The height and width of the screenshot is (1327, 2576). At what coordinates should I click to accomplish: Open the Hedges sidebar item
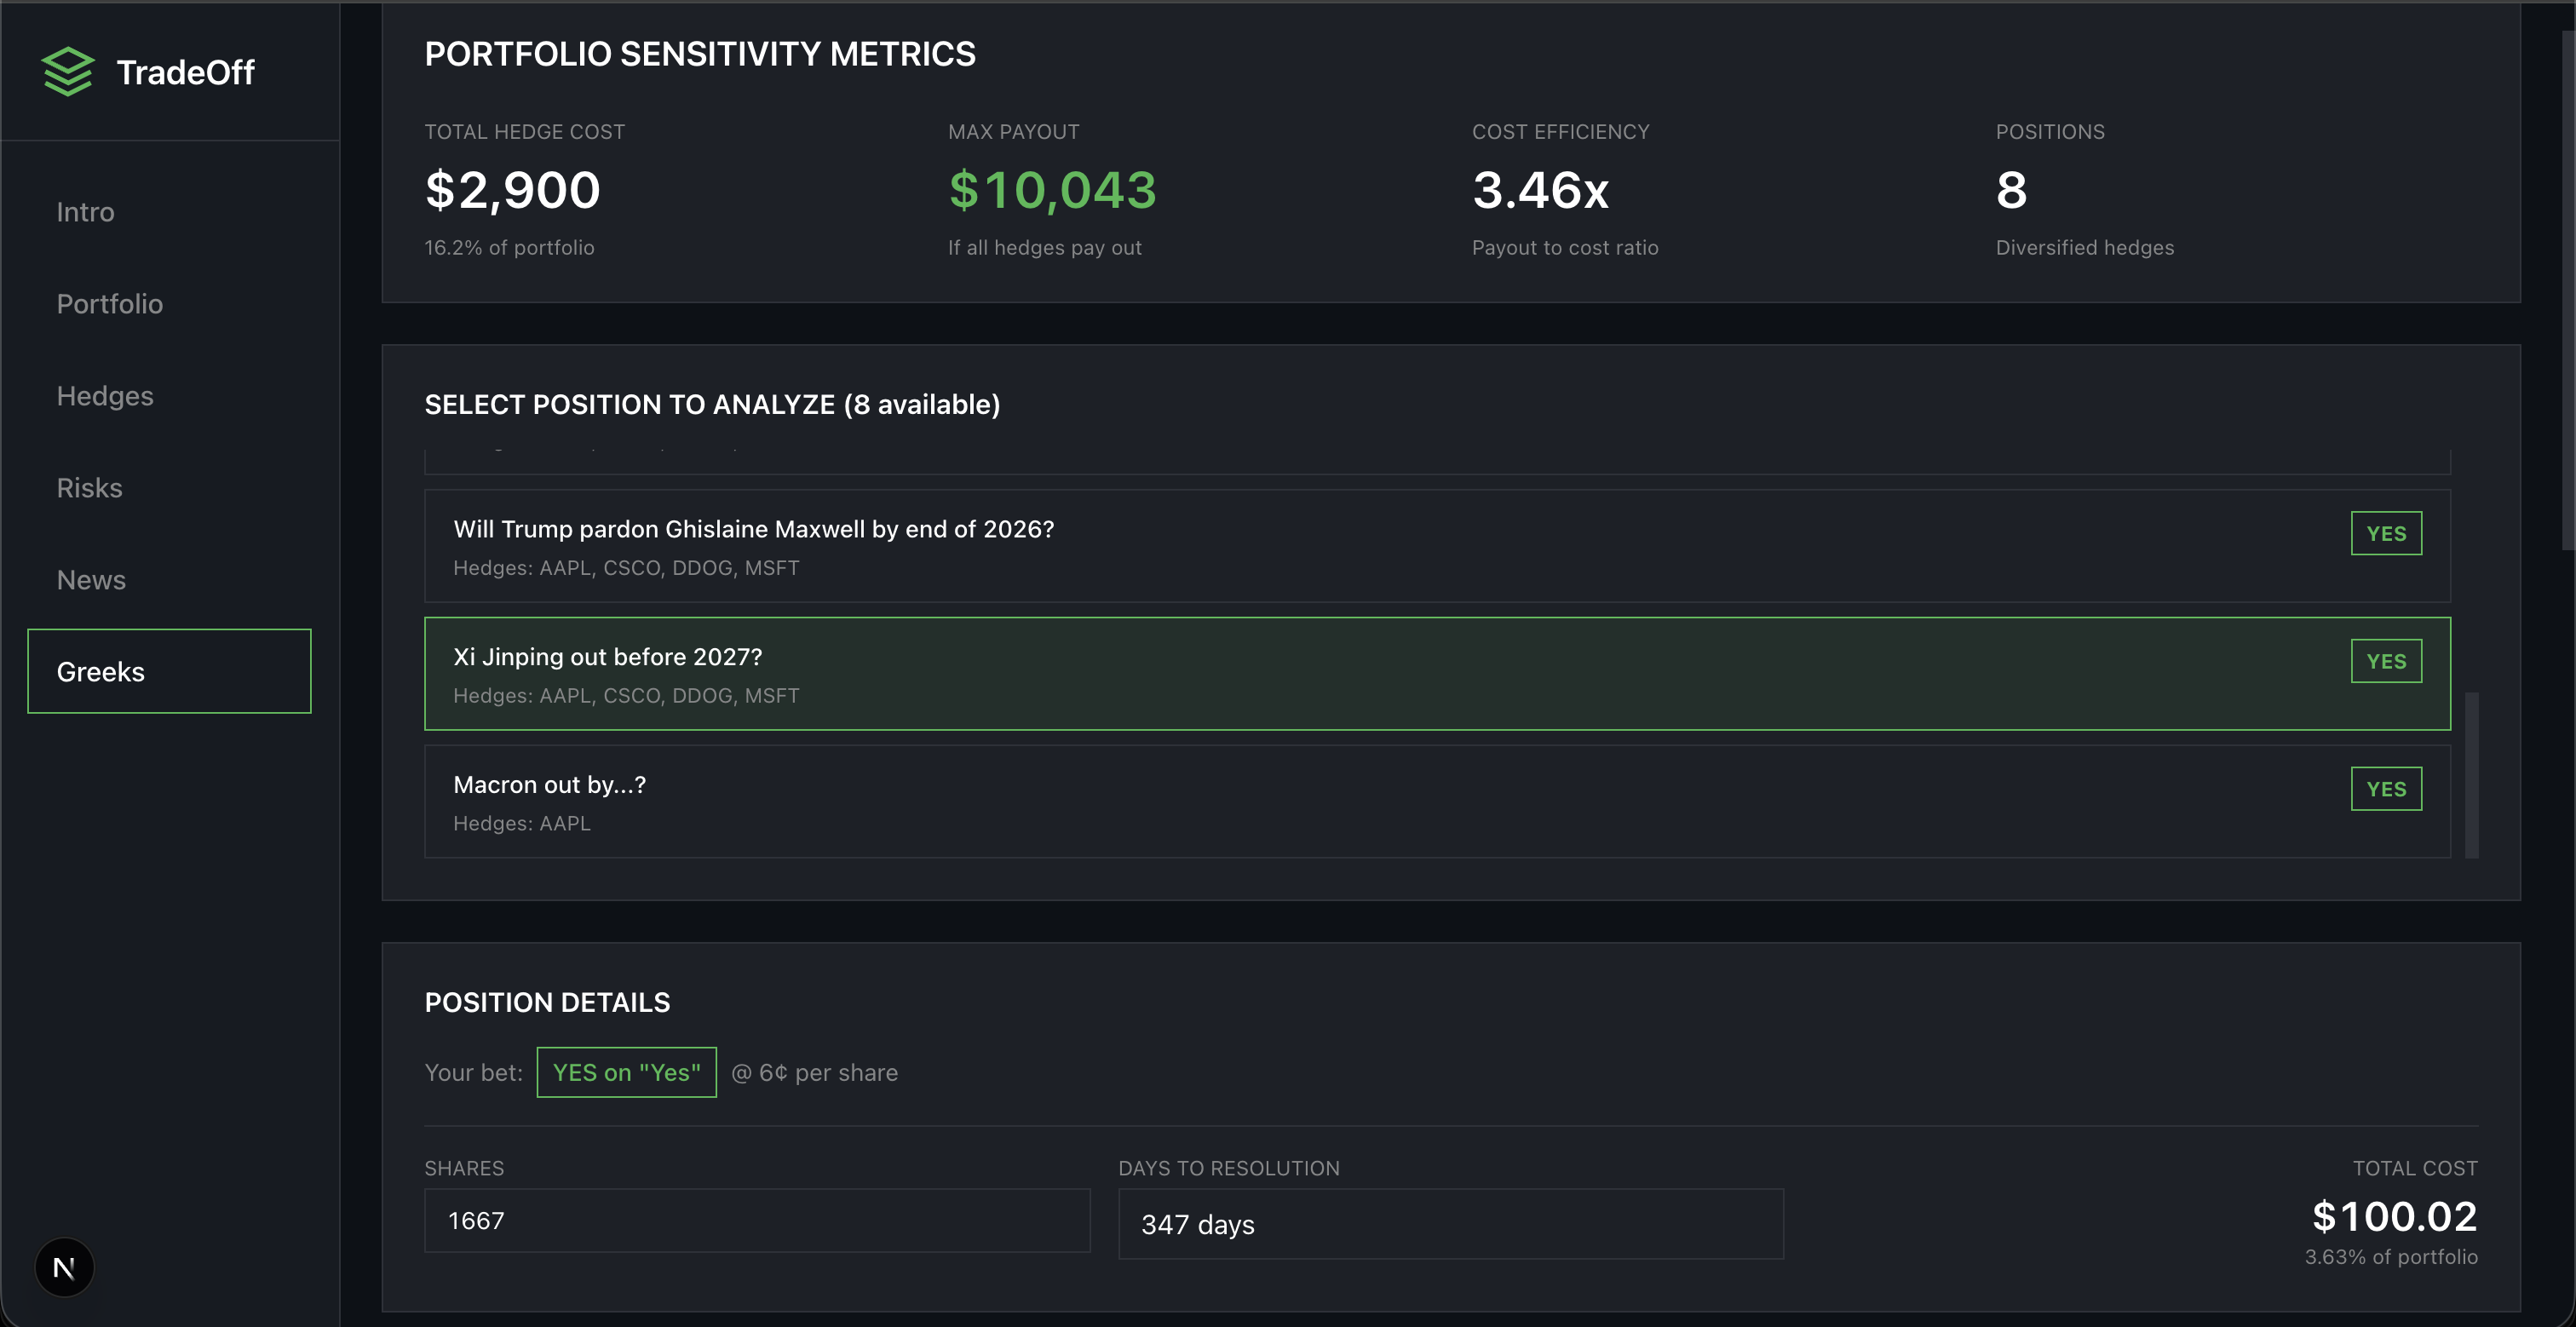coord(105,396)
